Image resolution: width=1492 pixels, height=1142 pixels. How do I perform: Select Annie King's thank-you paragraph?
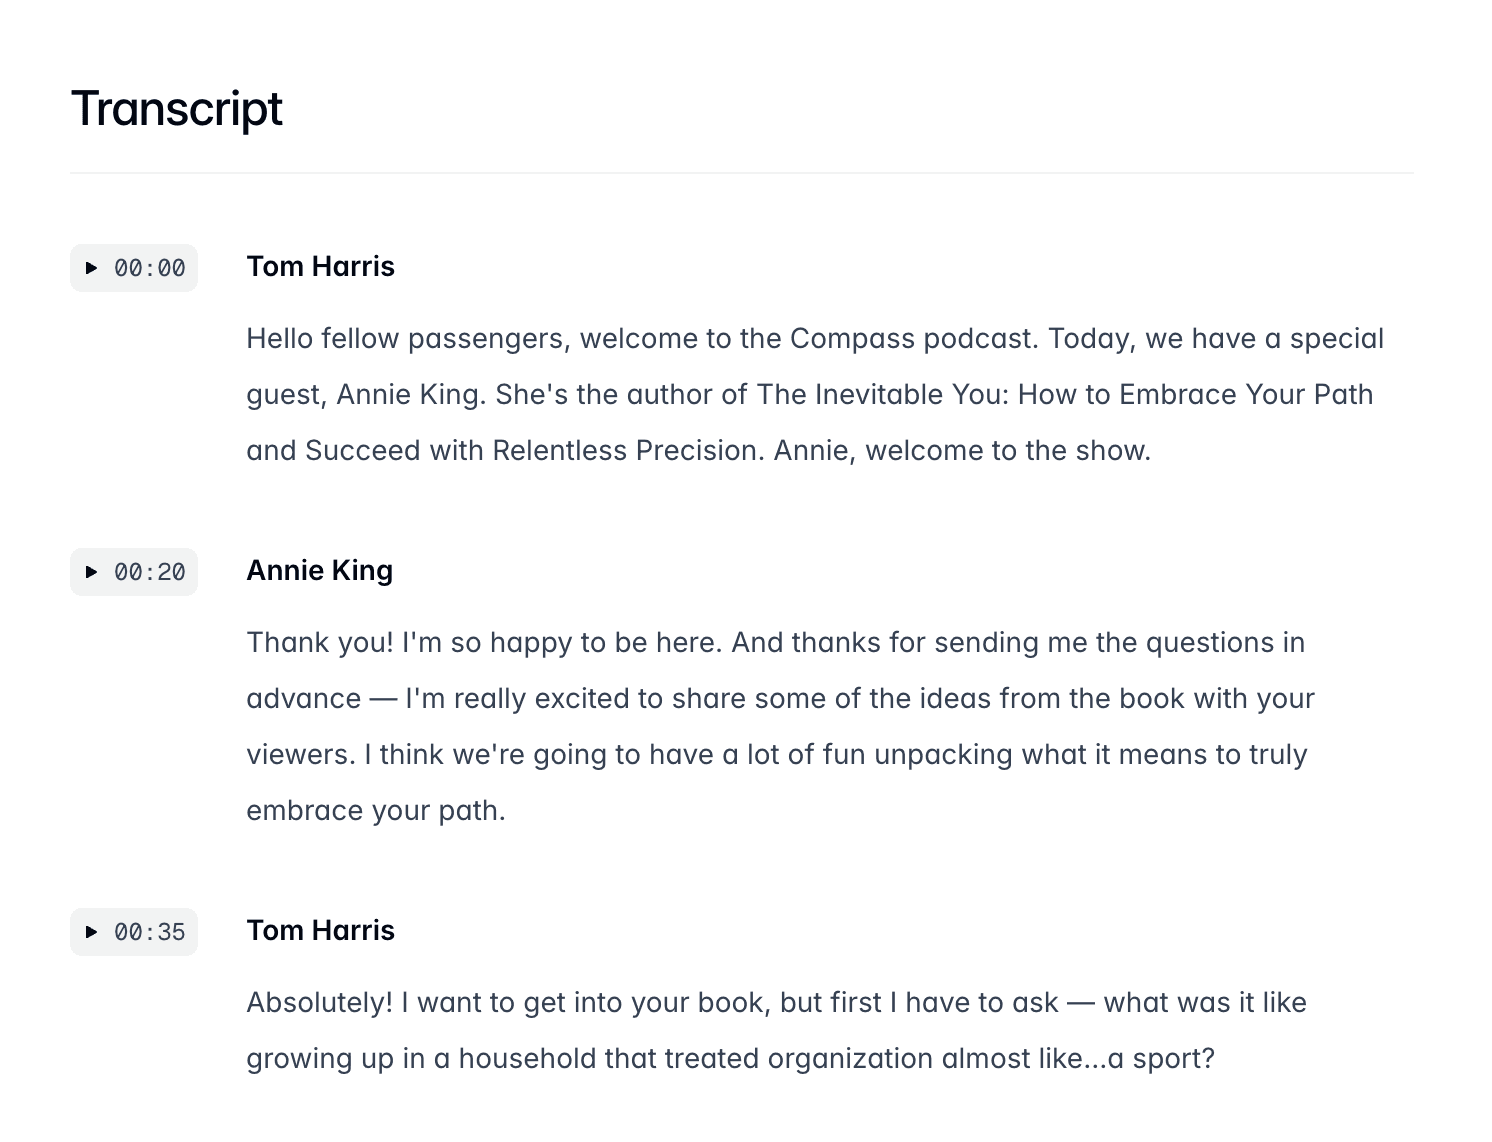(x=780, y=726)
